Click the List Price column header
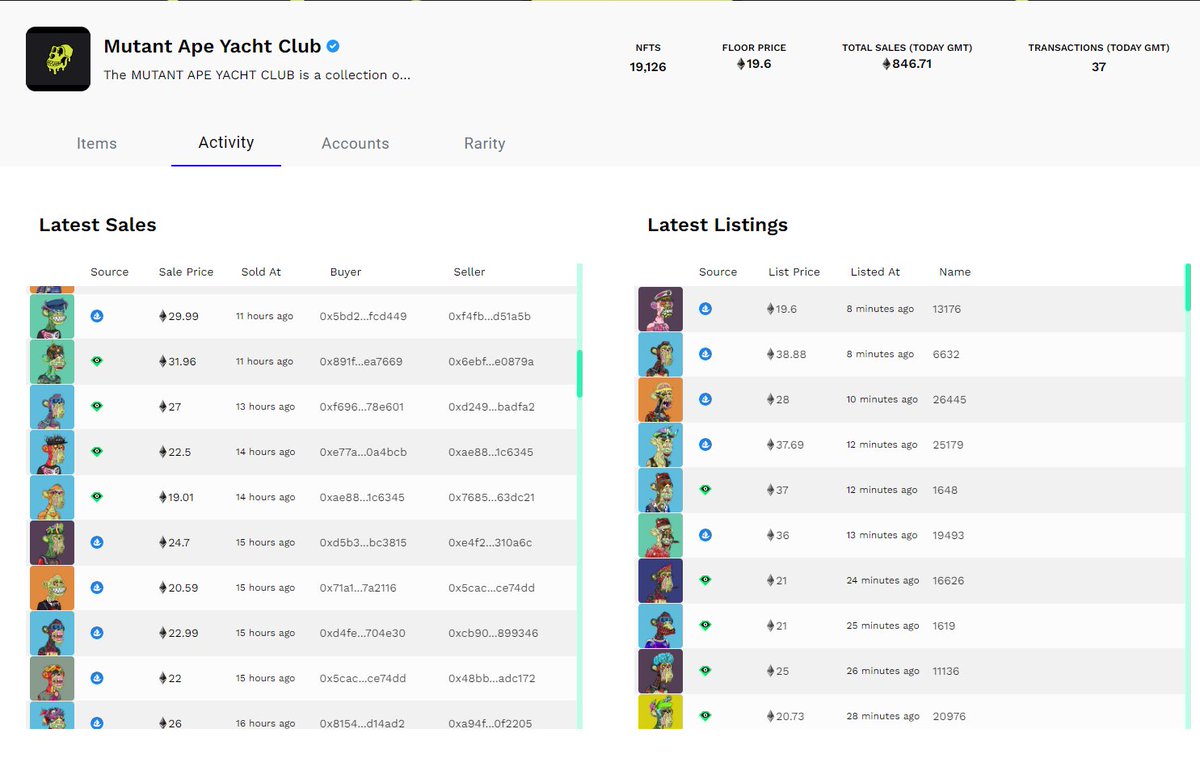1200x771 pixels. pyautogui.click(x=794, y=271)
